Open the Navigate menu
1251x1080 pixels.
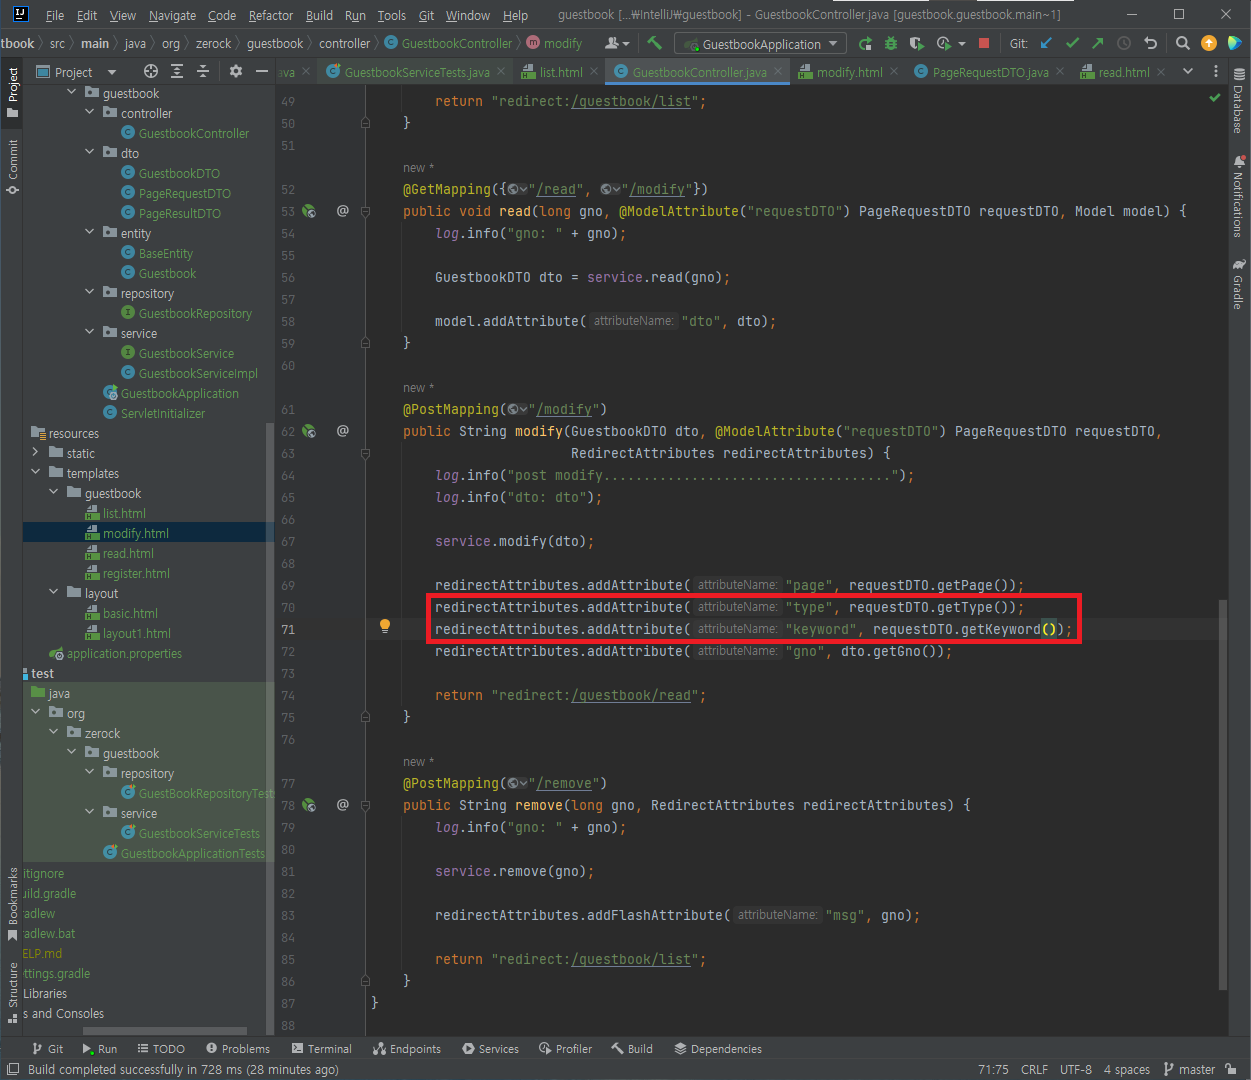click(172, 15)
